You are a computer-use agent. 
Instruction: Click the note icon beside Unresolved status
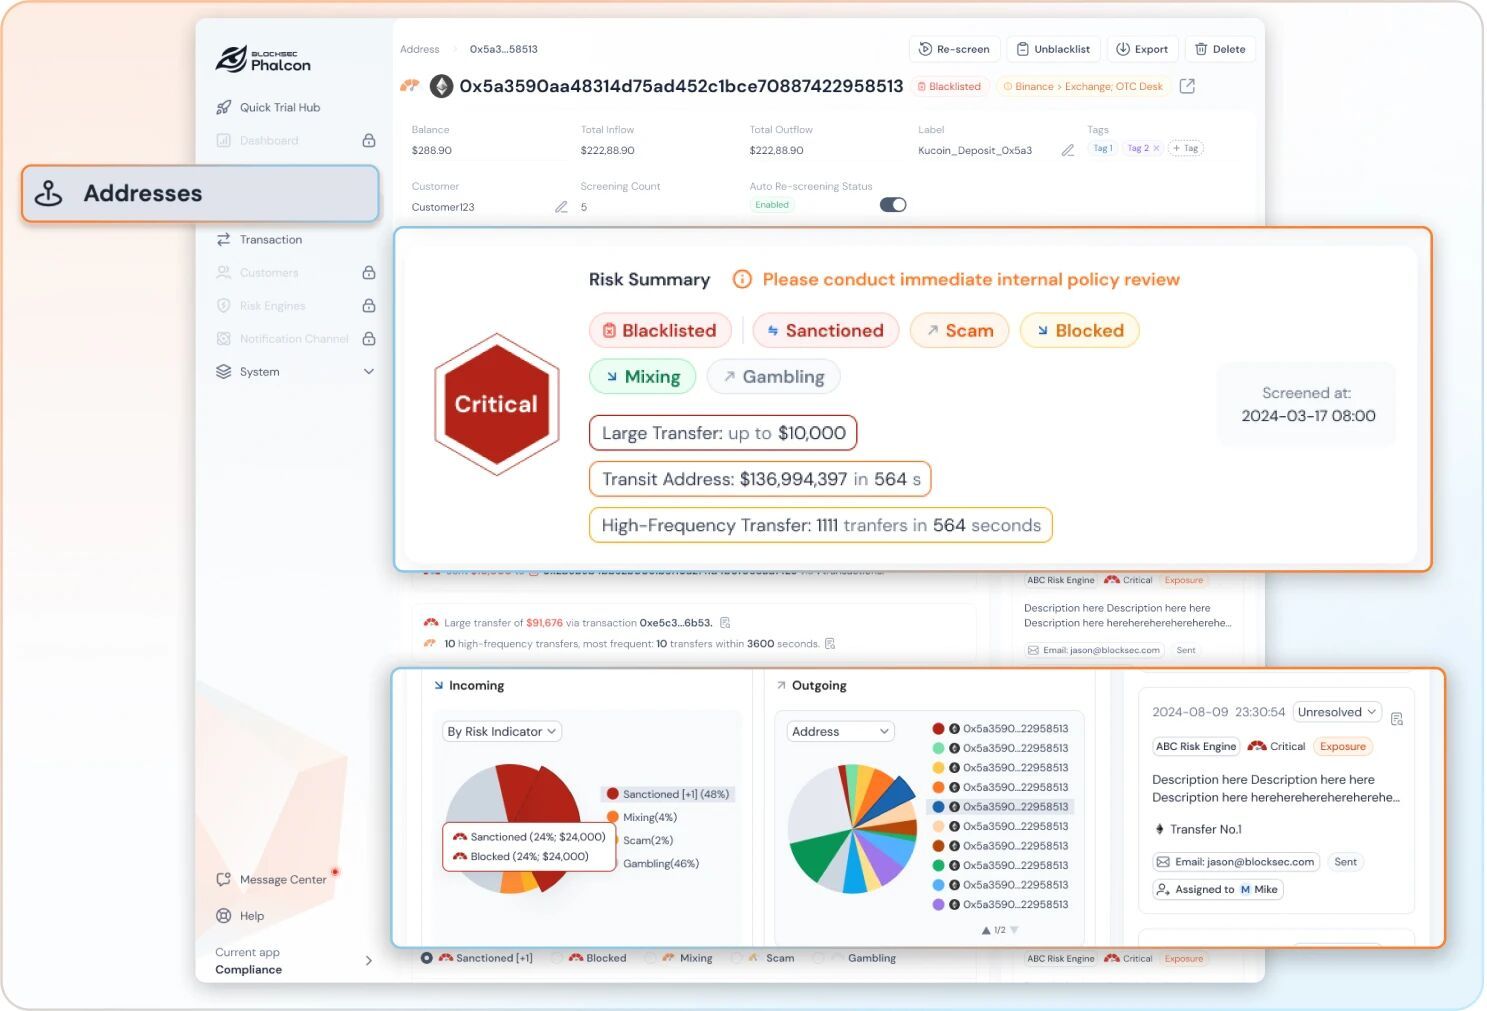tap(1397, 718)
